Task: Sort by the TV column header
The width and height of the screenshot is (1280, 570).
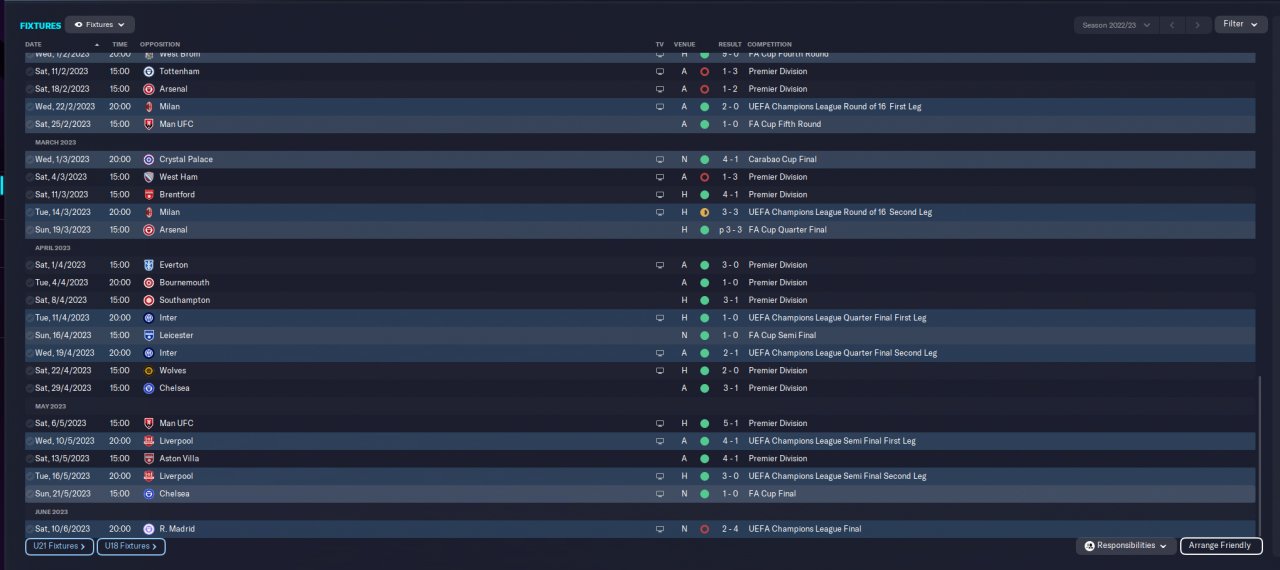Action: pos(659,45)
